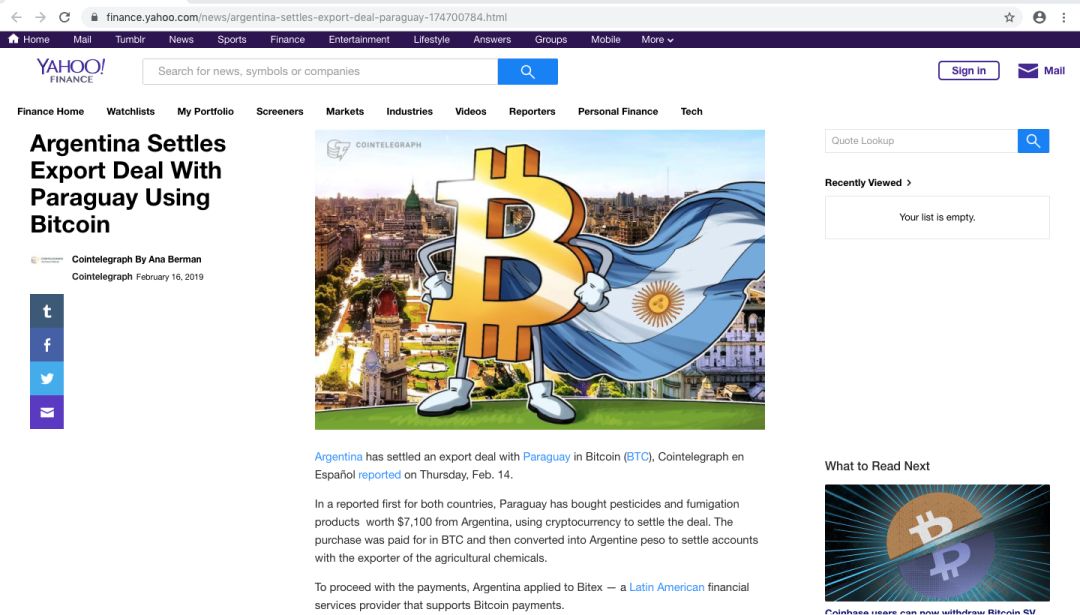Image resolution: width=1080 pixels, height=615 pixels.
Task: Open the browser three-dot menu
Action: pos(1063,17)
